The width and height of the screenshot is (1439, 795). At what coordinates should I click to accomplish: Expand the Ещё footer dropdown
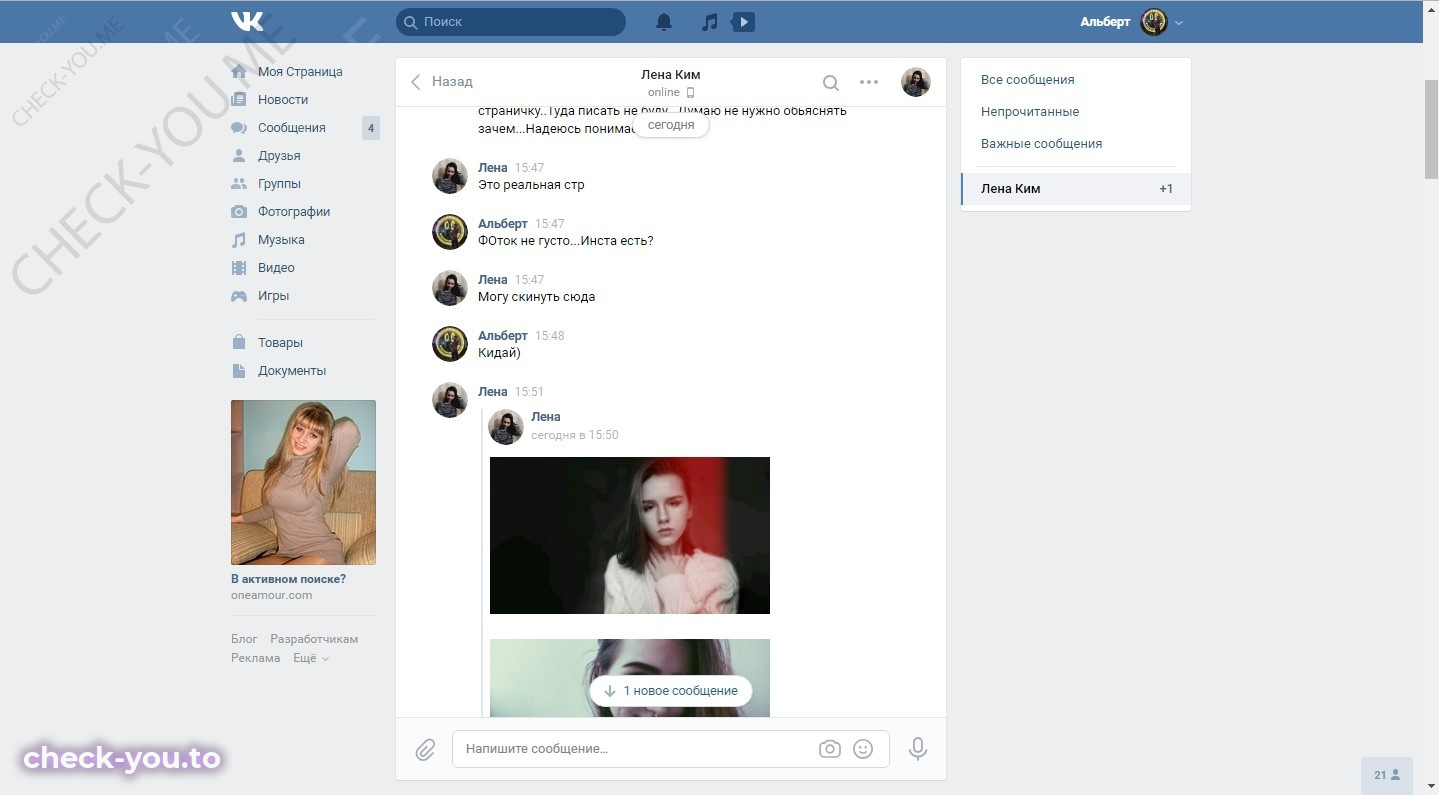pos(310,658)
